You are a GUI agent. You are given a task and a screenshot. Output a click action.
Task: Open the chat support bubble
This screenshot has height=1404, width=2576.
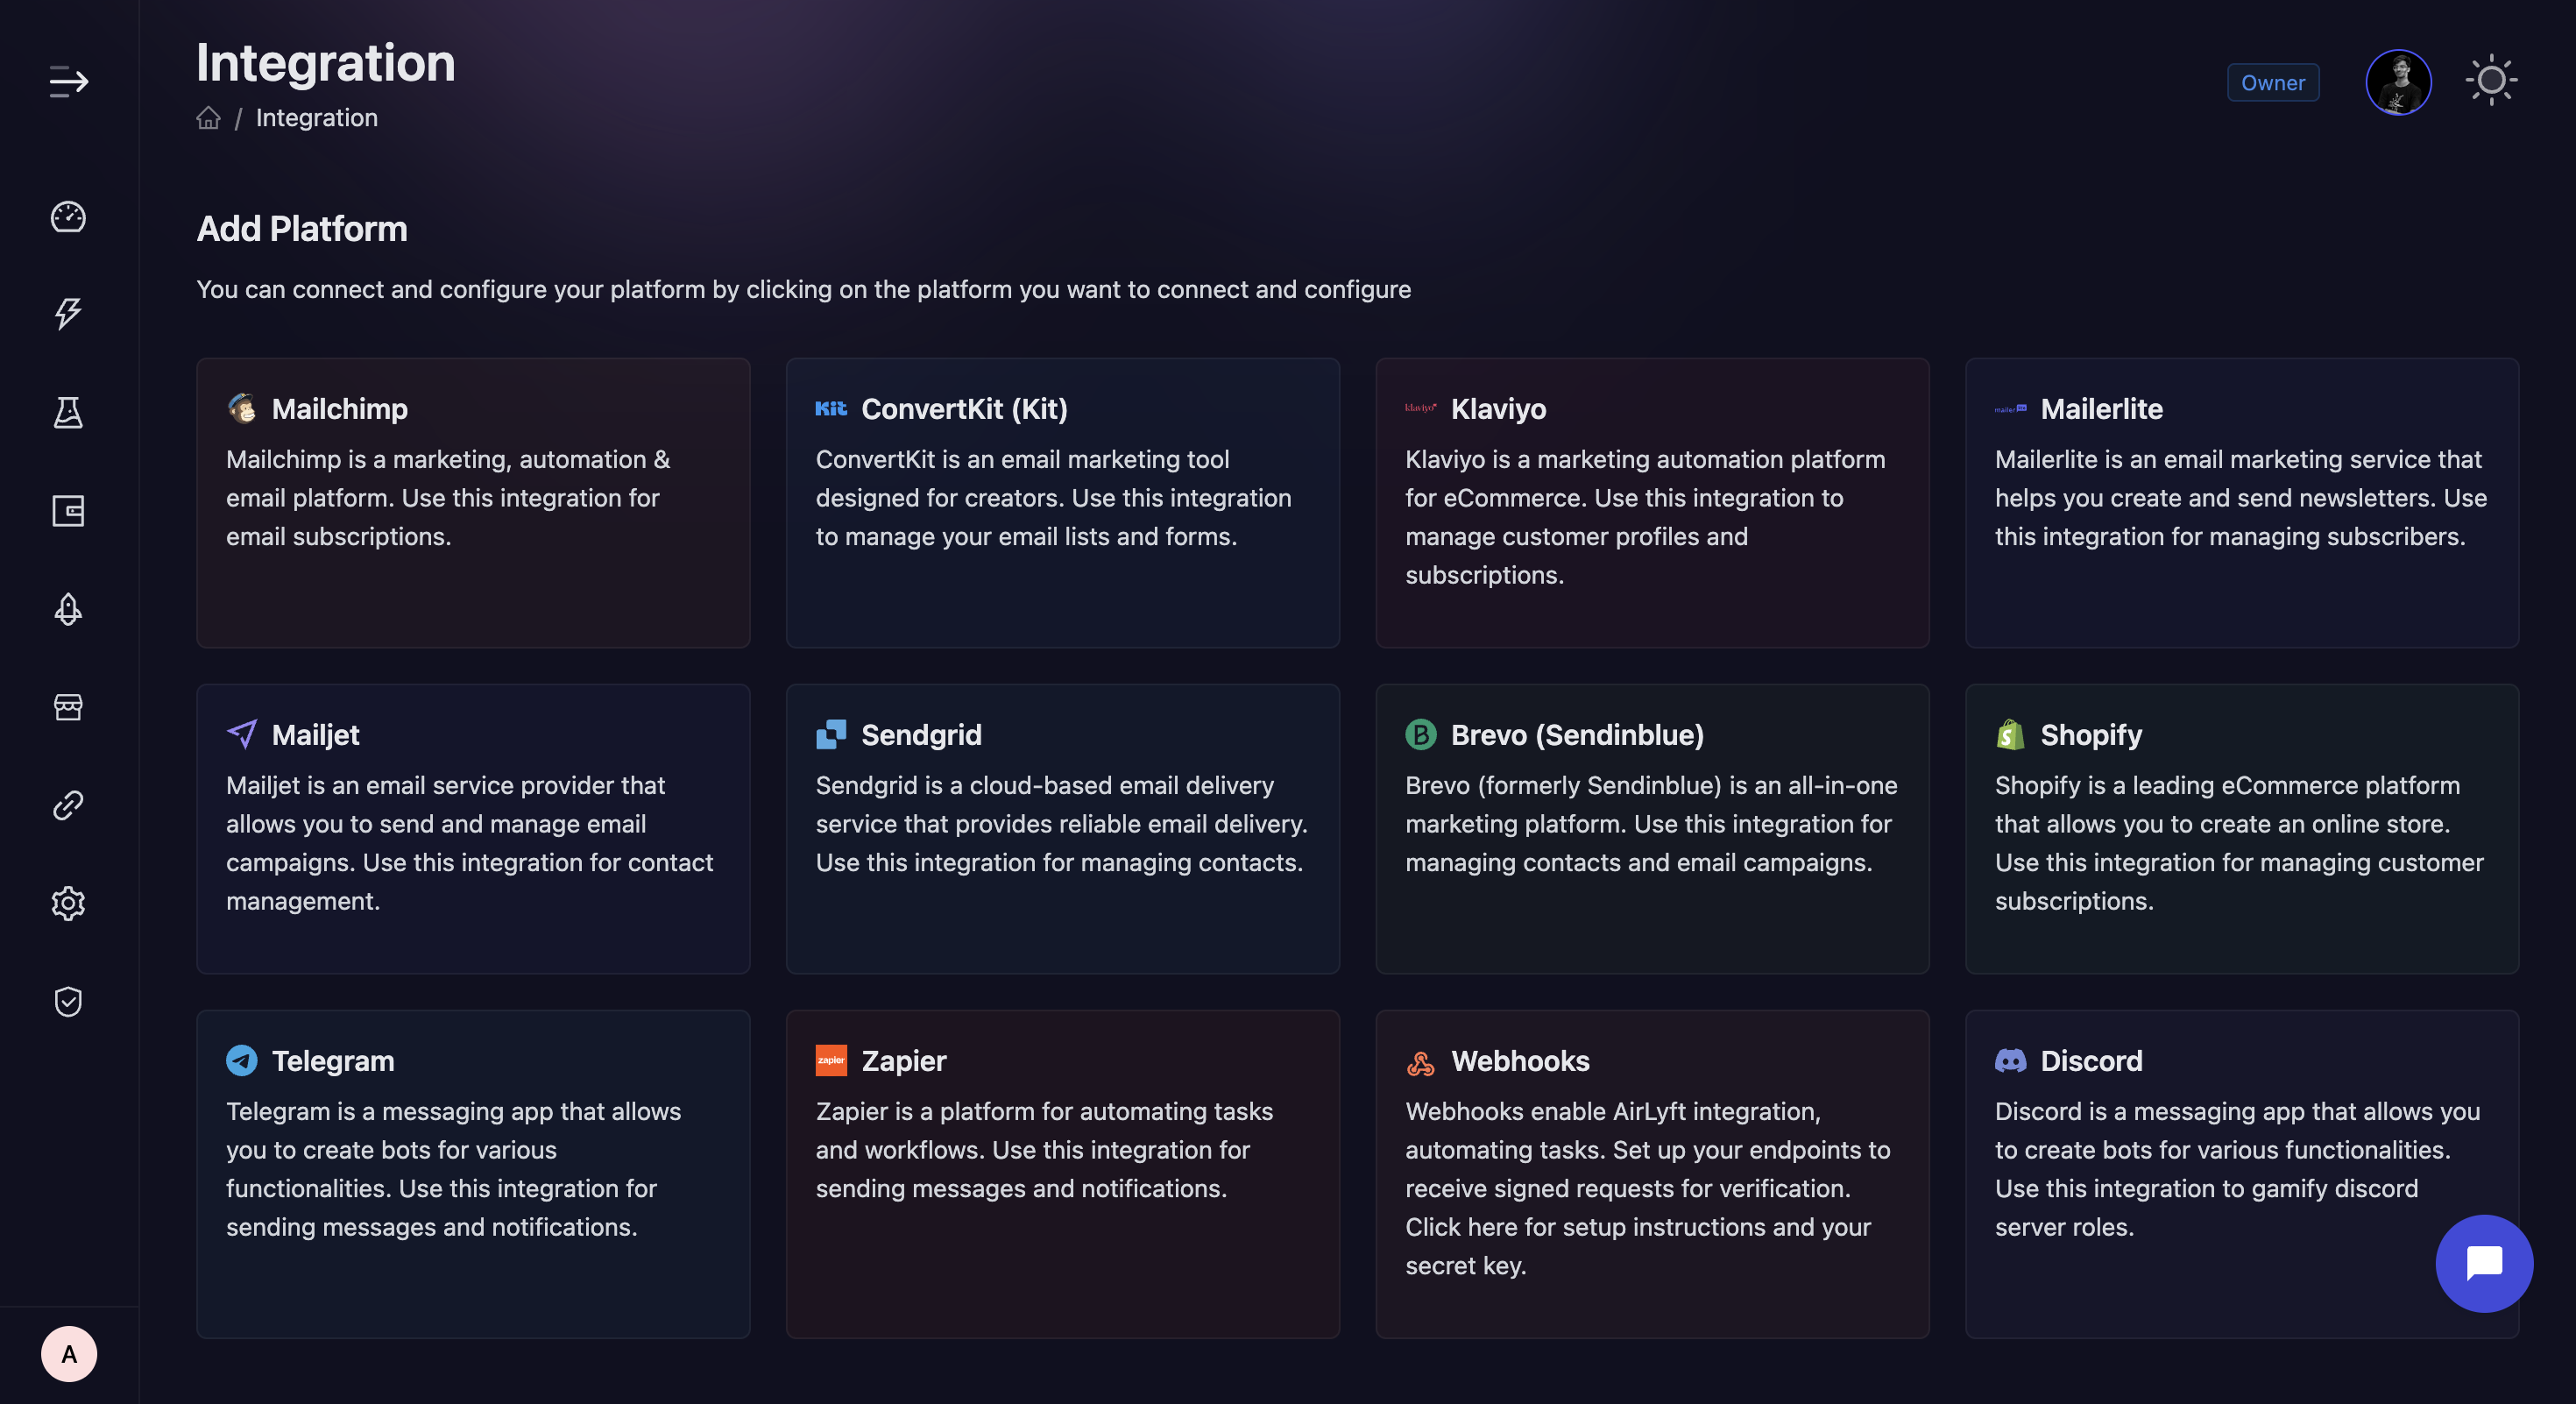(x=2484, y=1264)
